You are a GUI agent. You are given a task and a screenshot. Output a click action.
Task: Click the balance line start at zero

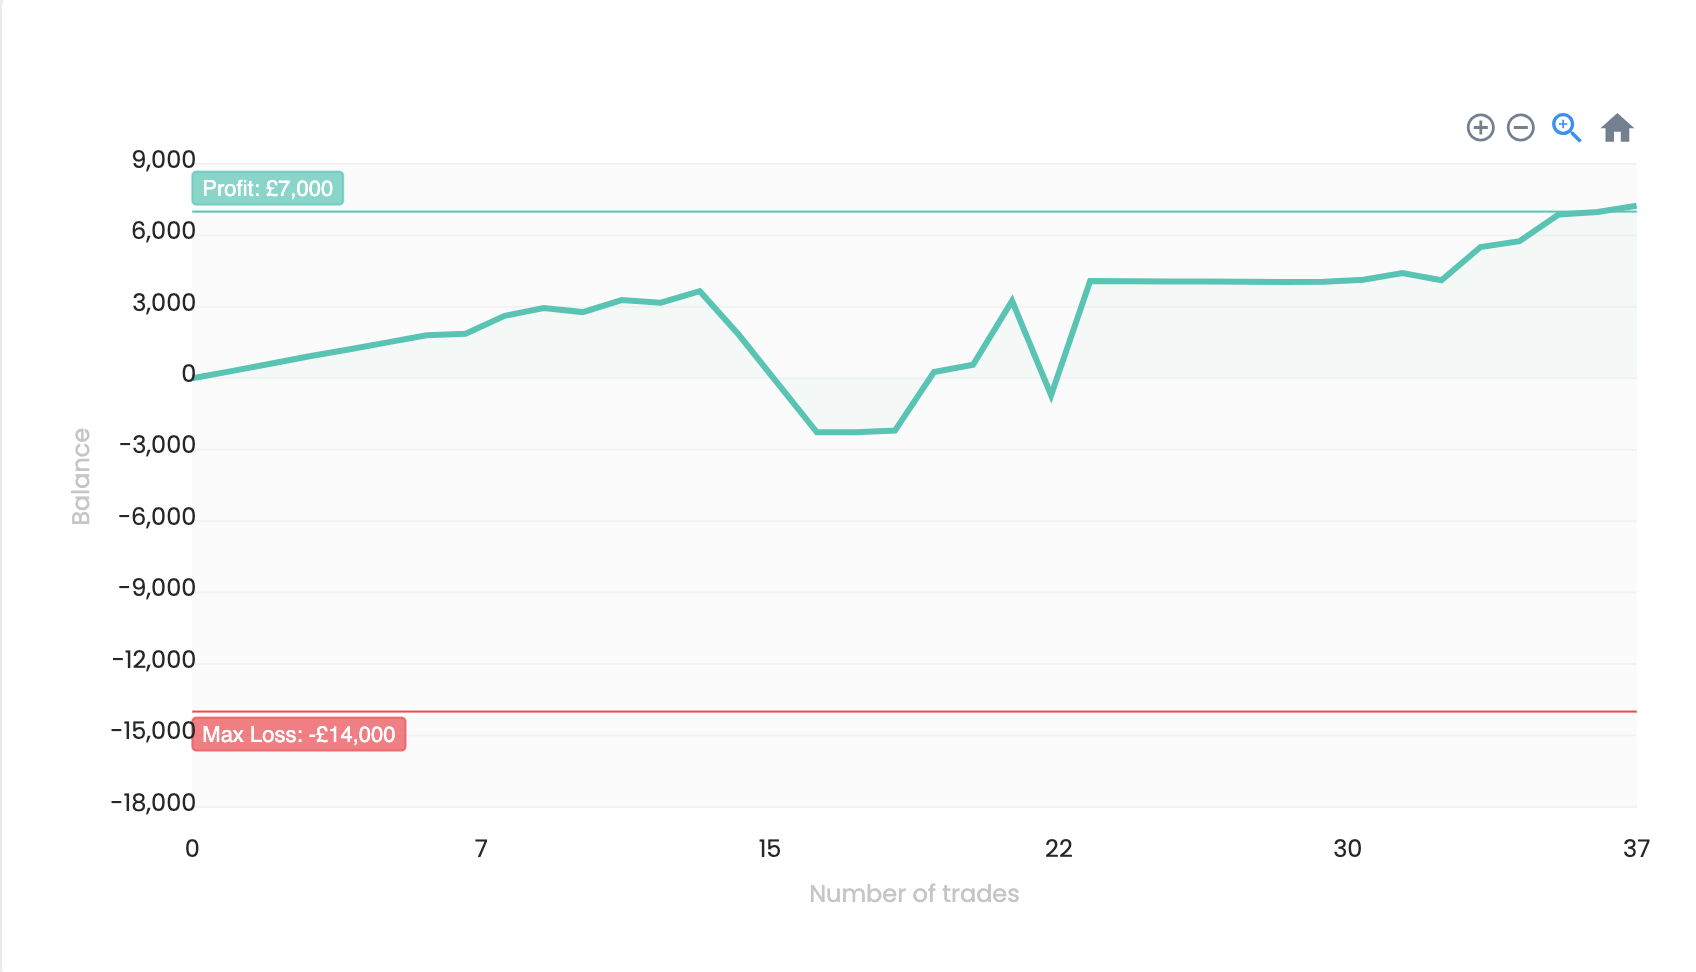(x=194, y=378)
